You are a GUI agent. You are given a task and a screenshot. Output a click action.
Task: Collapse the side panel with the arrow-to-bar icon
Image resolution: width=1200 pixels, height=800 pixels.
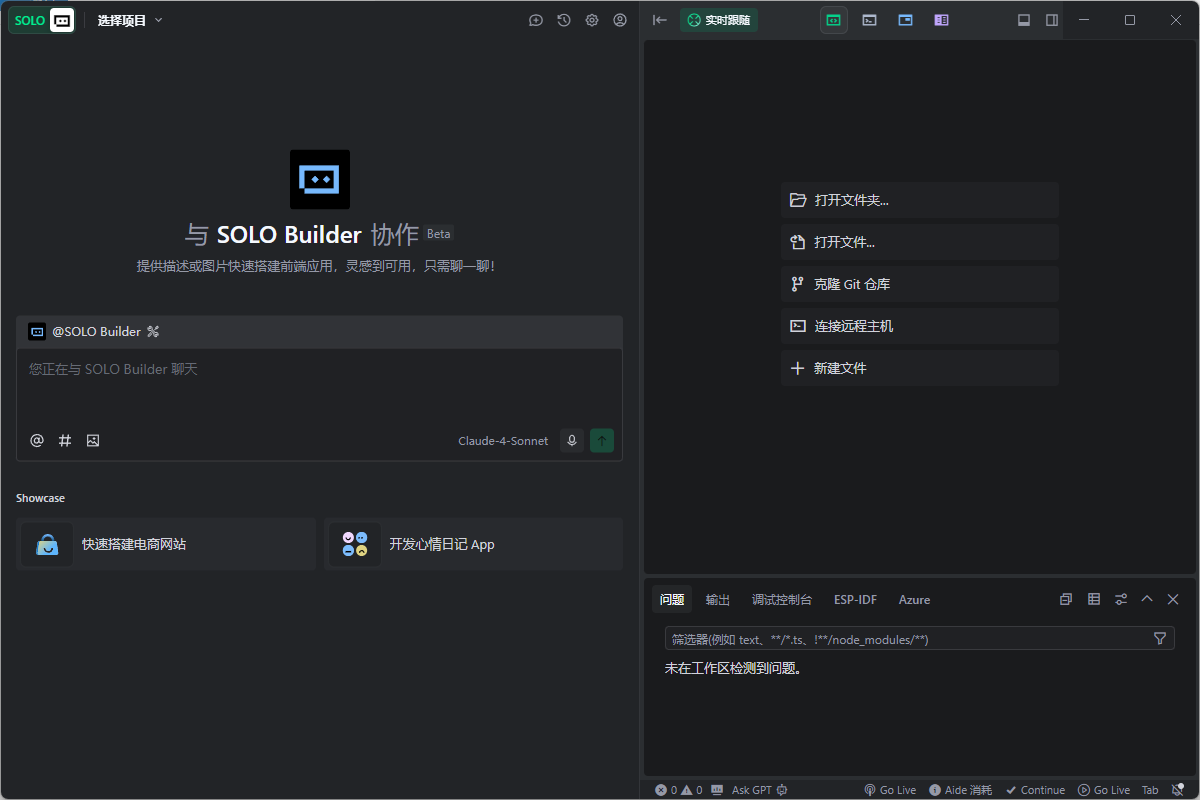click(x=660, y=20)
